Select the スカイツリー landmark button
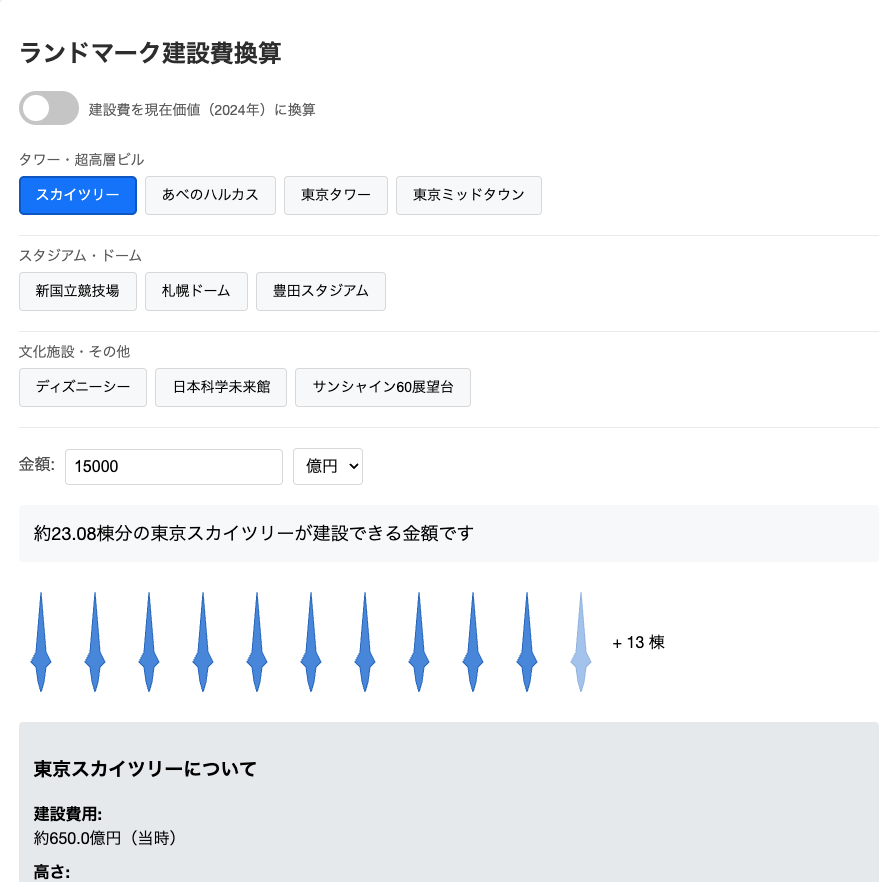 pyautogui.click(x=78, y=196)
